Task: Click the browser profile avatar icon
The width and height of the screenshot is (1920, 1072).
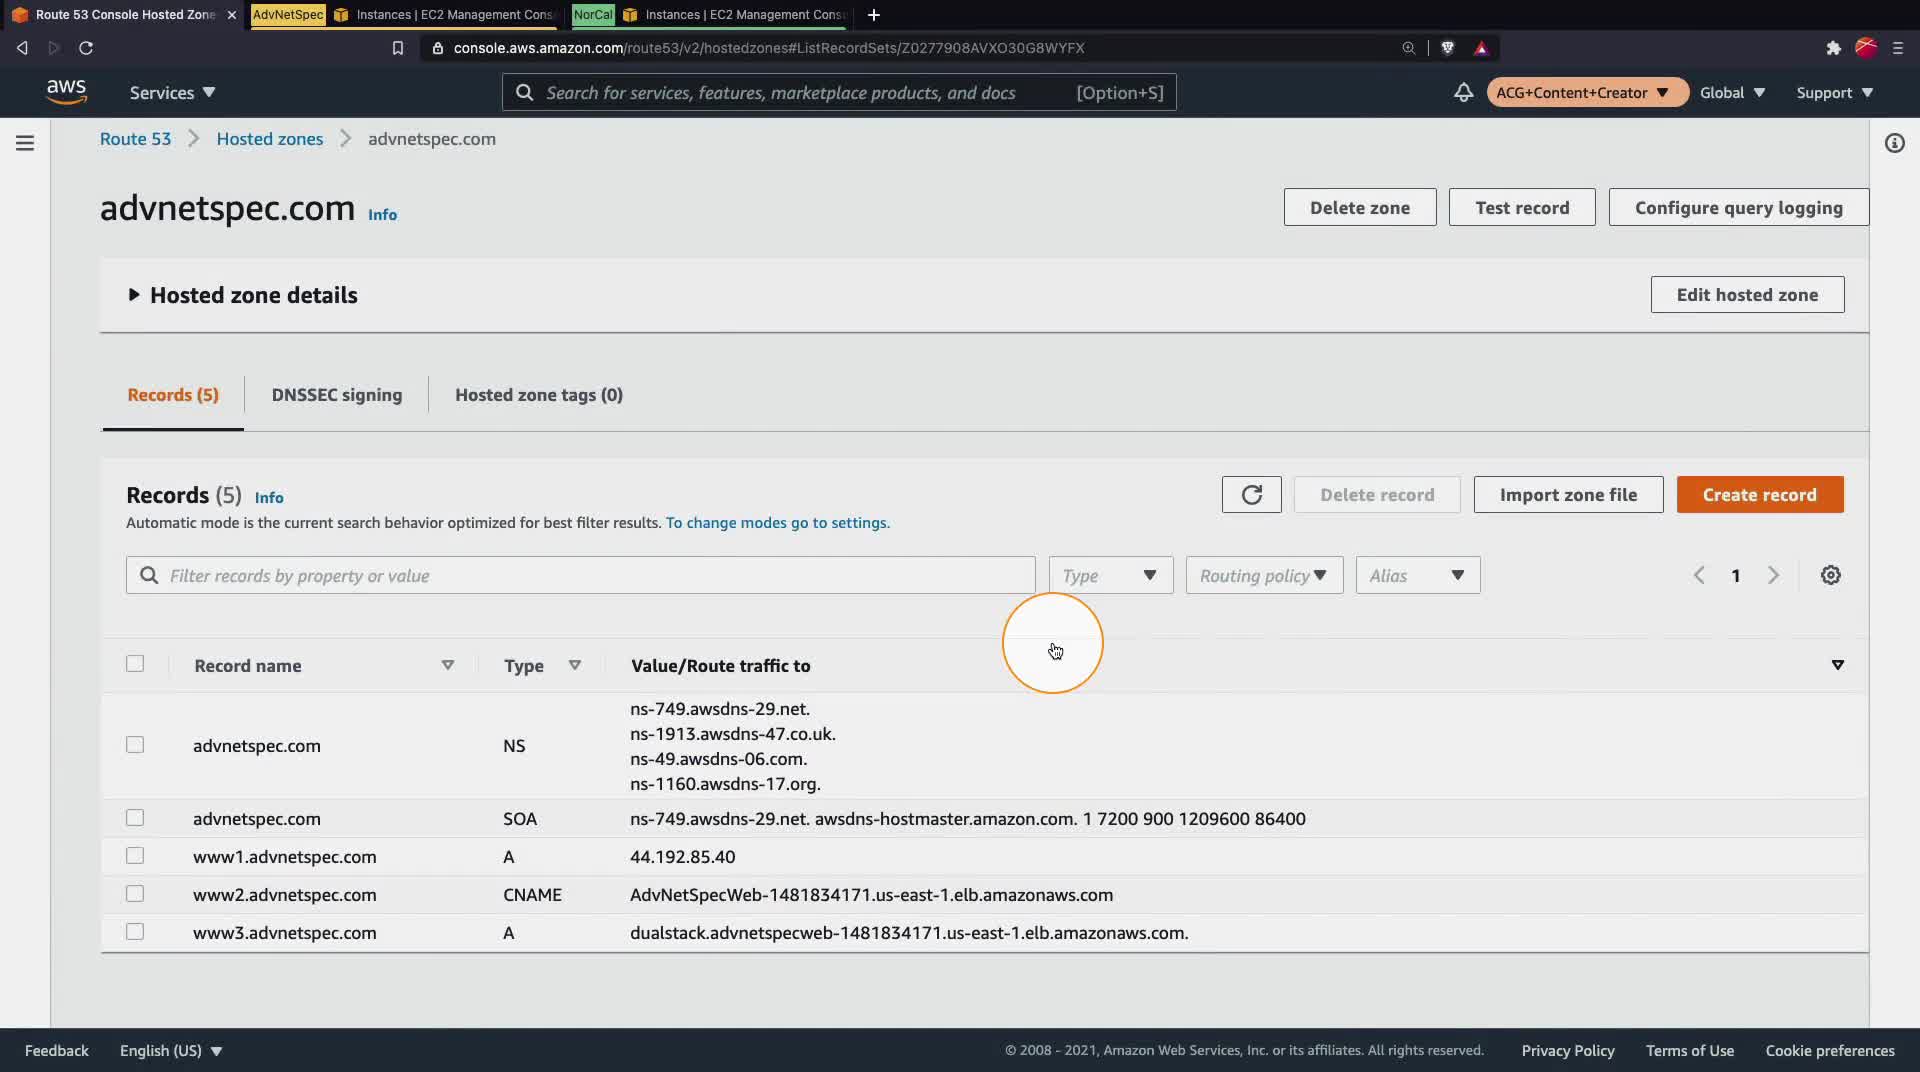Action: [1865, 48]
